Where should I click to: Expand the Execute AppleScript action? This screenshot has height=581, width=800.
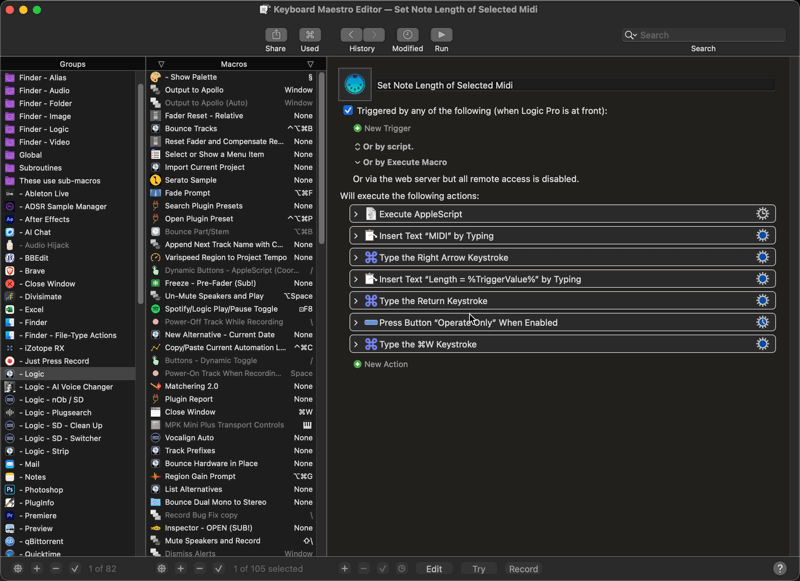[x=356, y=214]
